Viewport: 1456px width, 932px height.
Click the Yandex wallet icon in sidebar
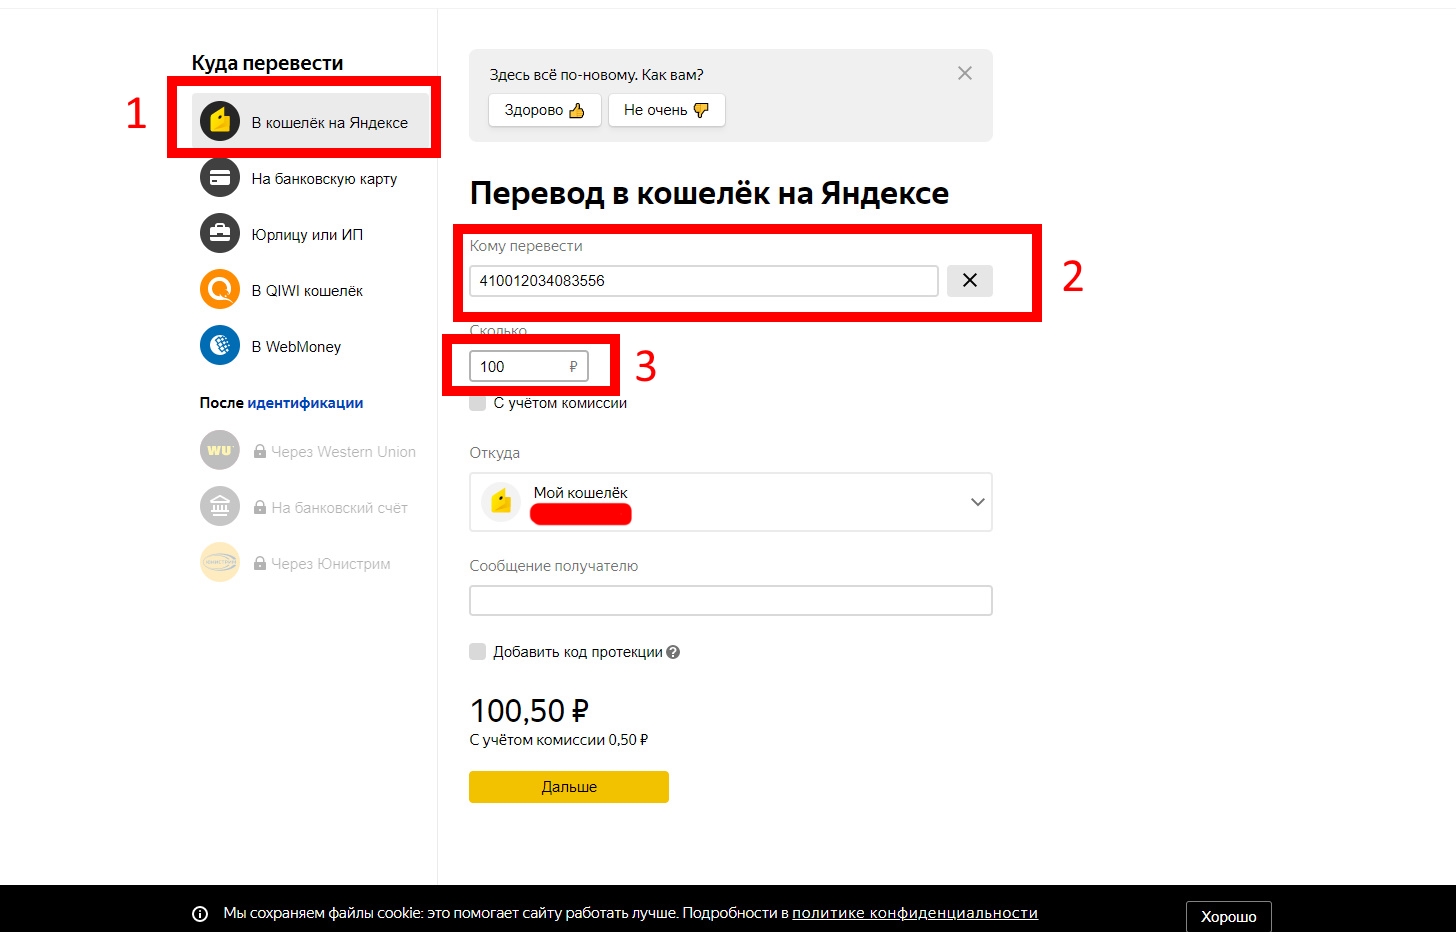click(x=220, y=122)
